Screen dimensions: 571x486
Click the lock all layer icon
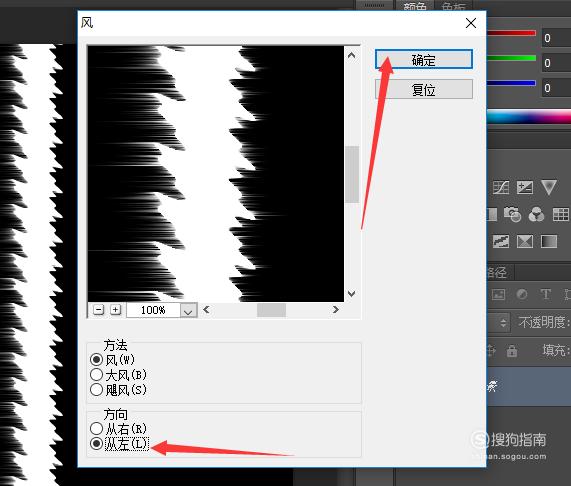coord(512,351)
